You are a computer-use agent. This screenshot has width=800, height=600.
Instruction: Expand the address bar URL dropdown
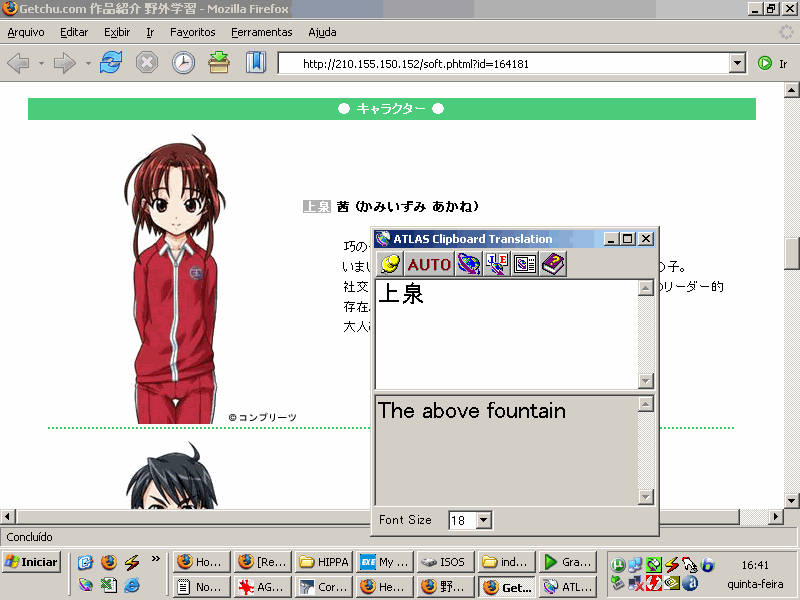[737, 63]
